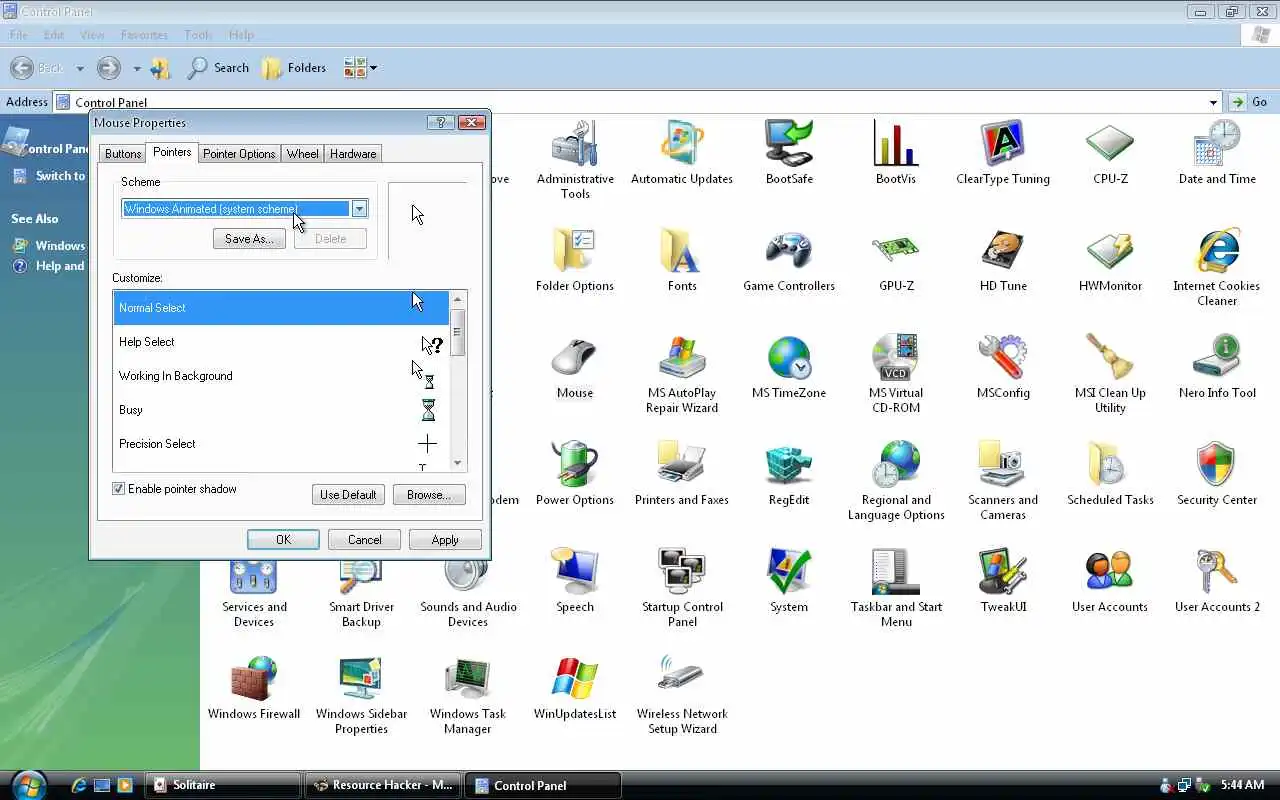Open Regional and Language Options icon
This screenshot has height=800, width=1280.
[896, 466]
